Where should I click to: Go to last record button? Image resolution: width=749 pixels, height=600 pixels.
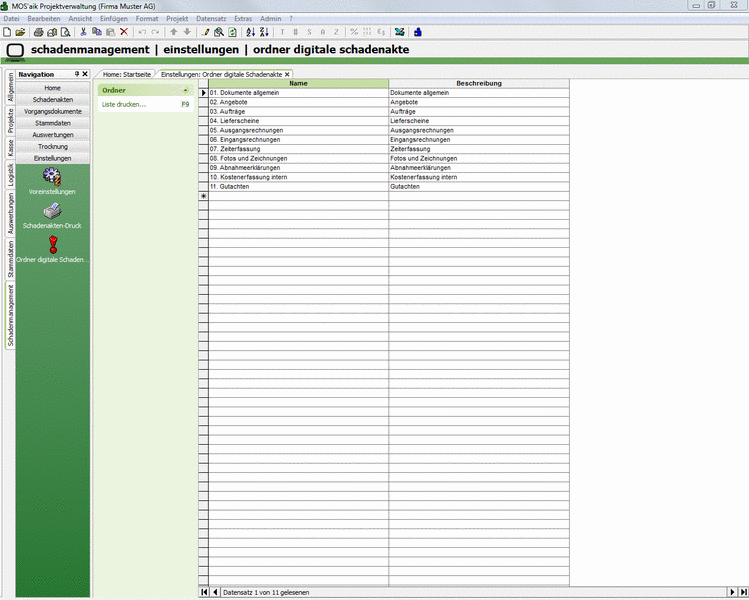(743, 592)
